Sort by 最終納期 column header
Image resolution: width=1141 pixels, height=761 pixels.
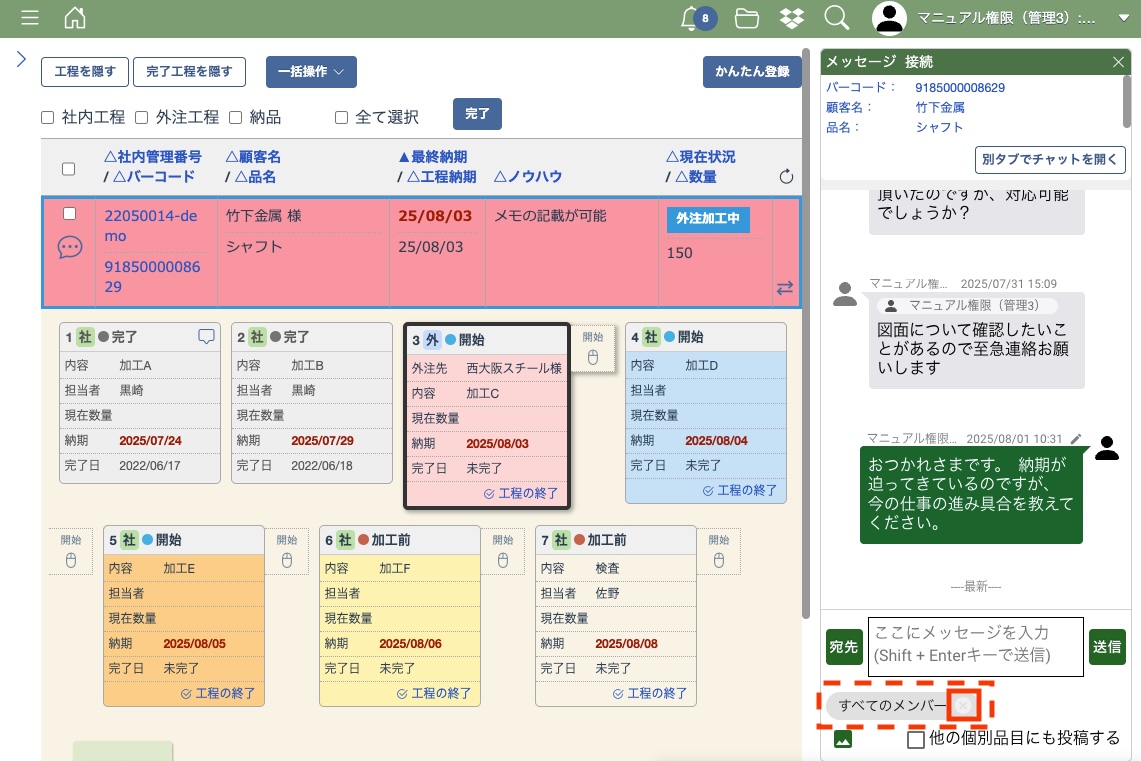[x=432, y=157]
